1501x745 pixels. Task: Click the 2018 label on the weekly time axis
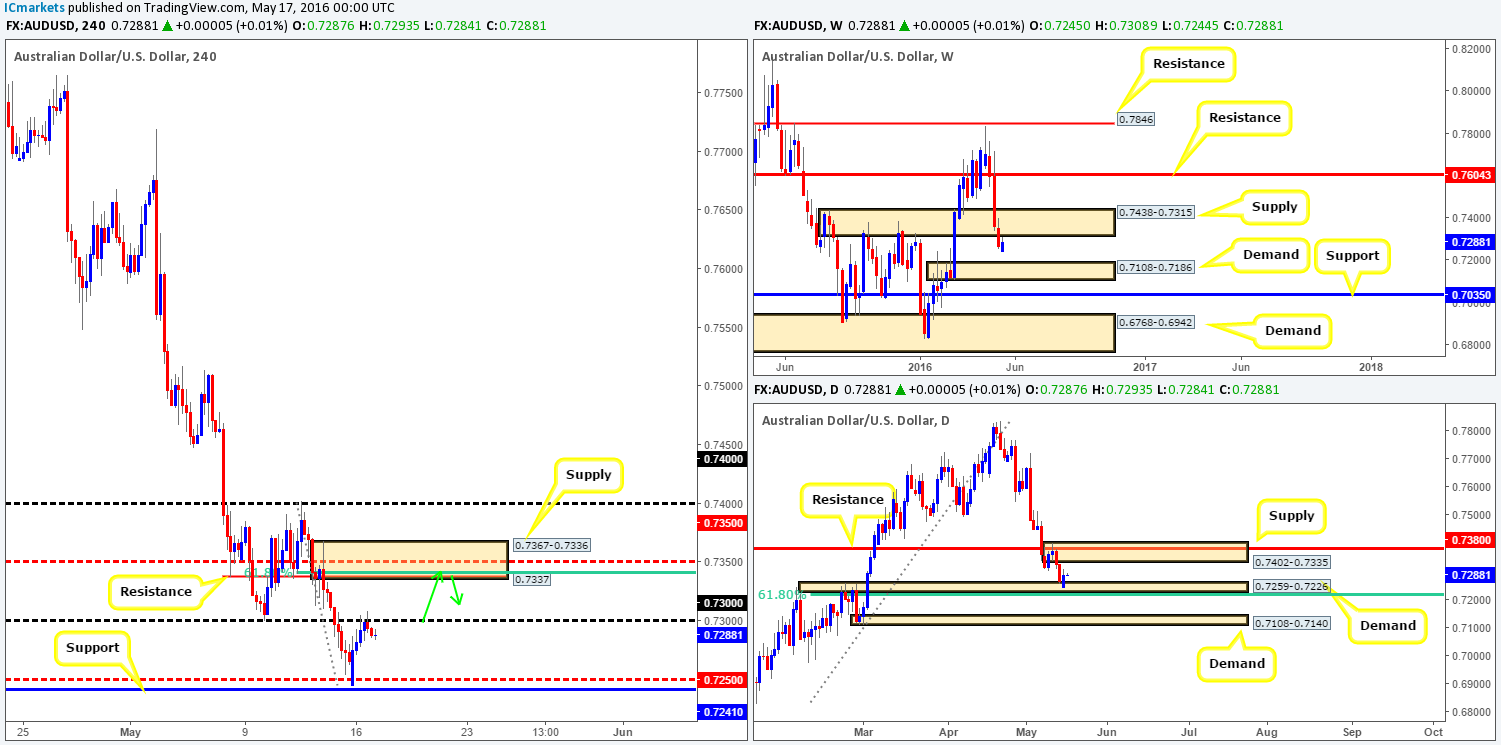pyautogui.click(x=1370, y=368)
